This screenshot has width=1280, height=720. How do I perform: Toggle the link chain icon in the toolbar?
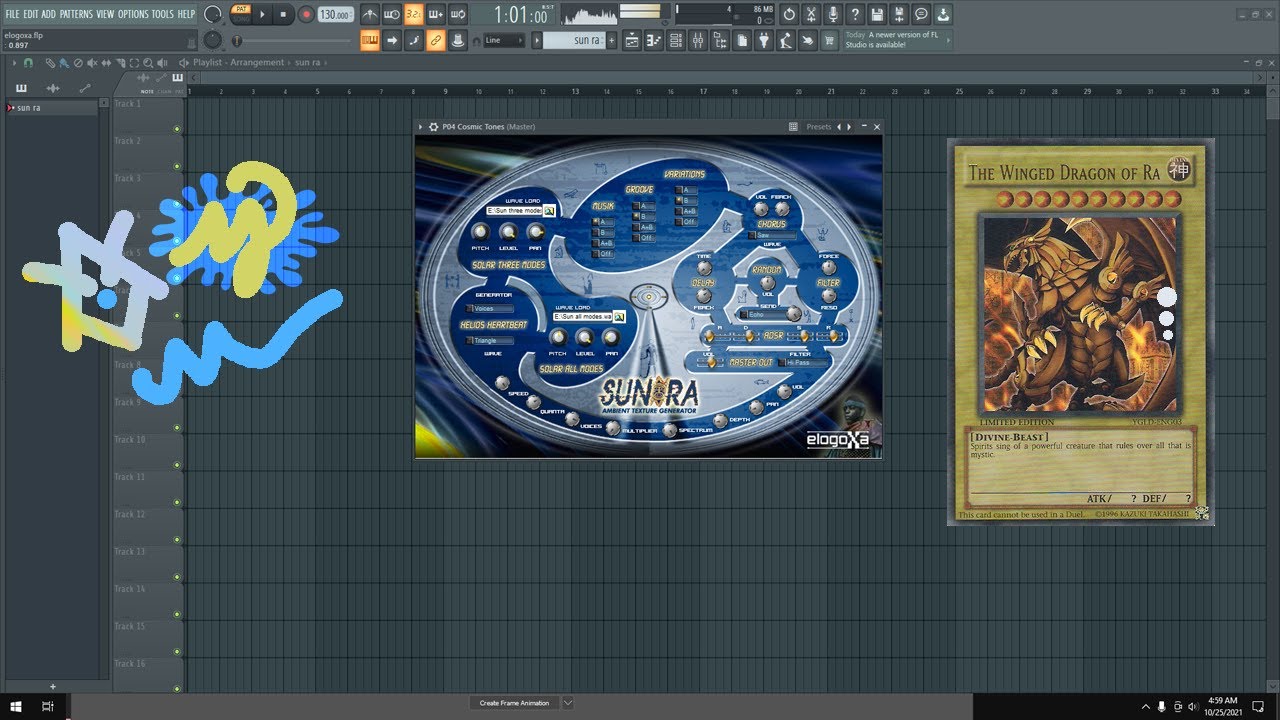pos(436,41)
